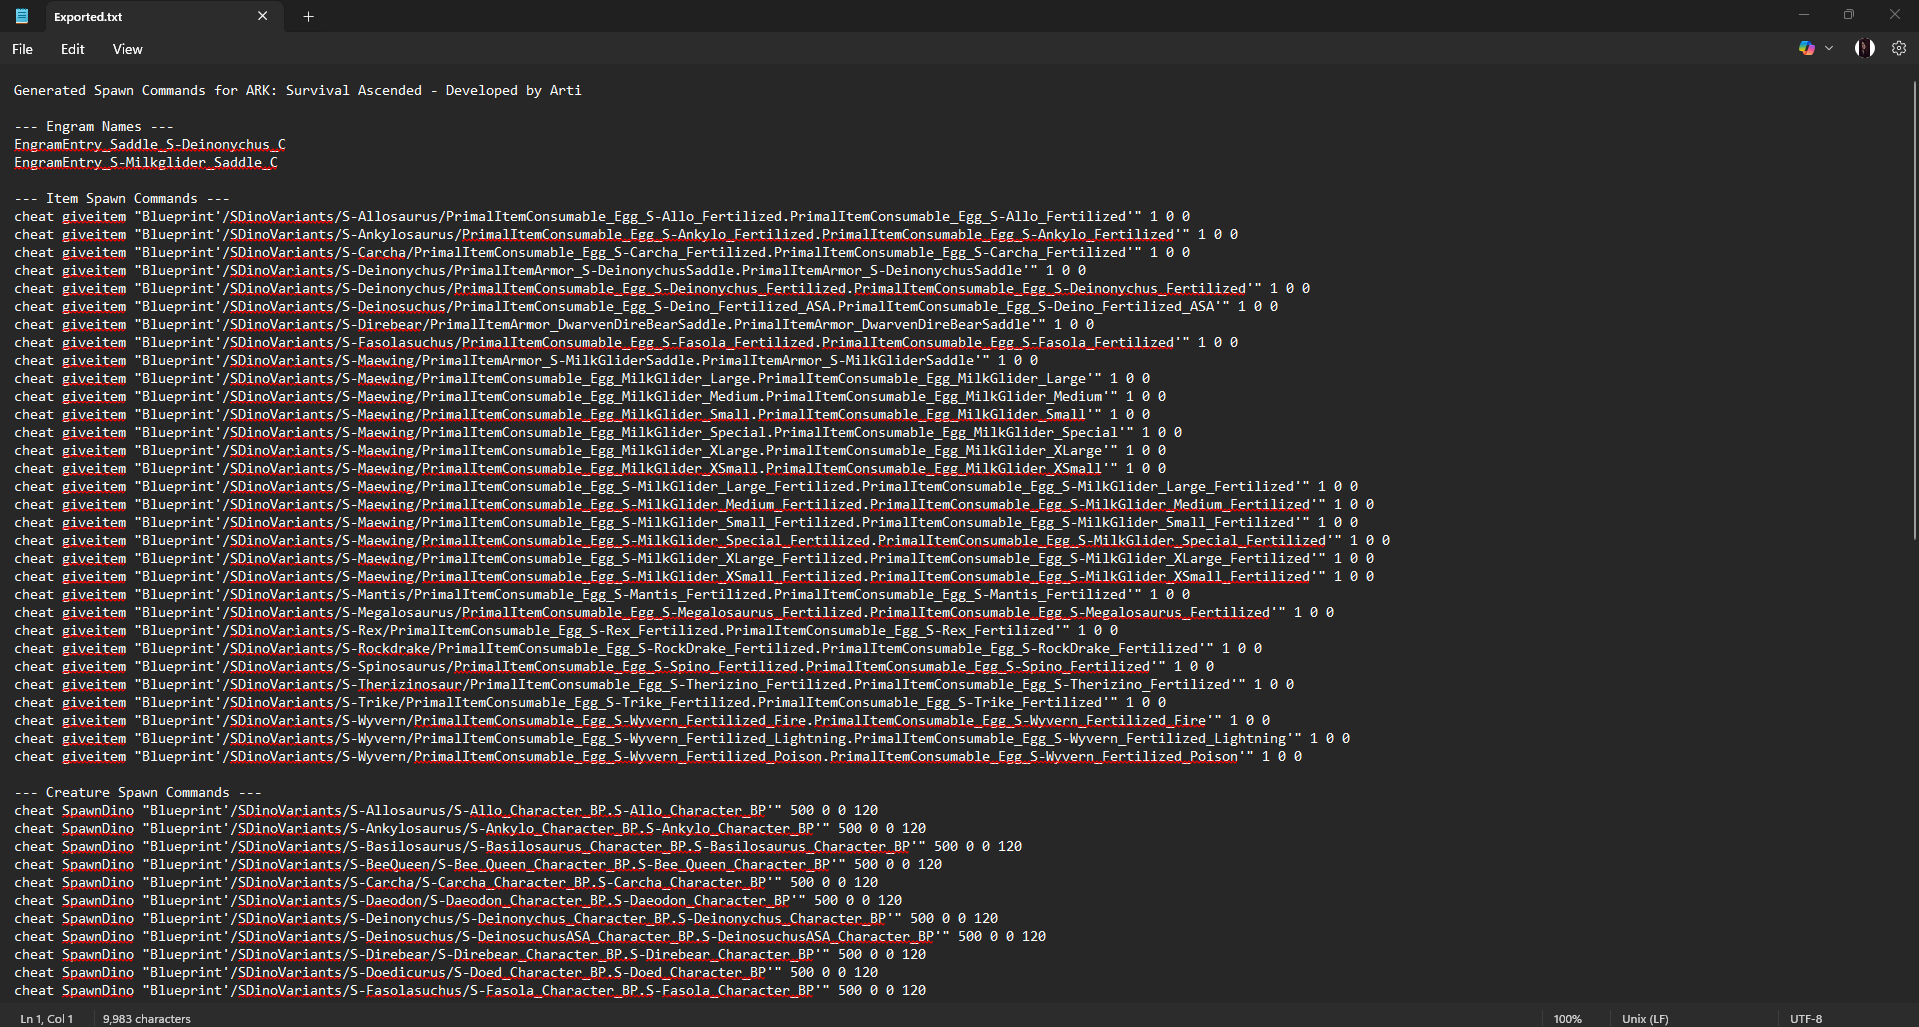Image resolution: width=1919 pixels, height=1027 pixels.
Task: Click the UTF-8 encoding indicator
Action: tap(1805, 1018)
